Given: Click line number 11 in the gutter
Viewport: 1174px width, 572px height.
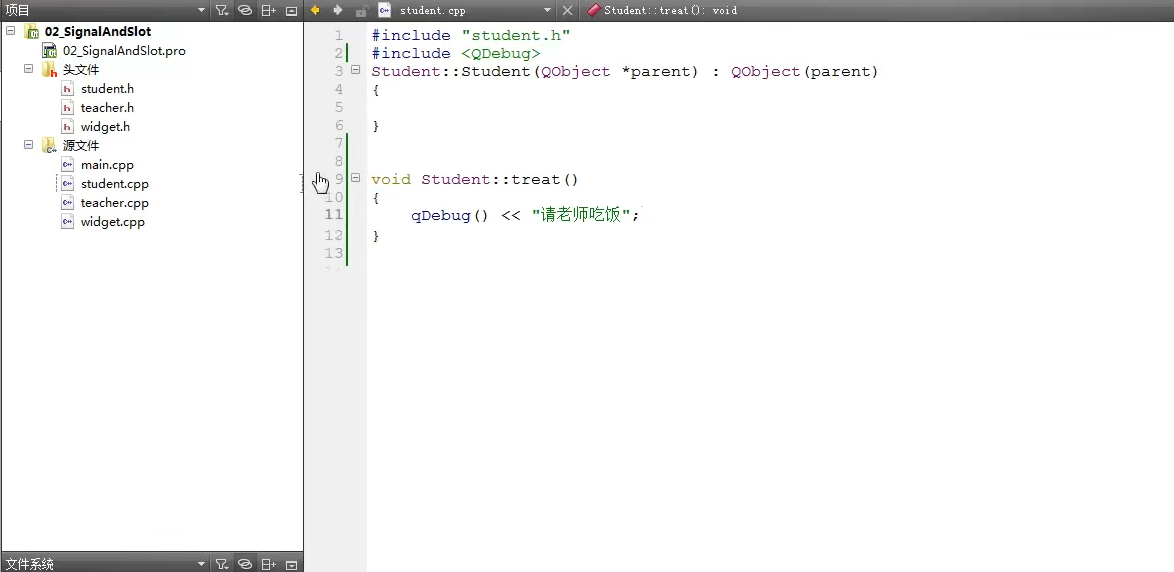Looking at the screenshot, I should [334, 215].
